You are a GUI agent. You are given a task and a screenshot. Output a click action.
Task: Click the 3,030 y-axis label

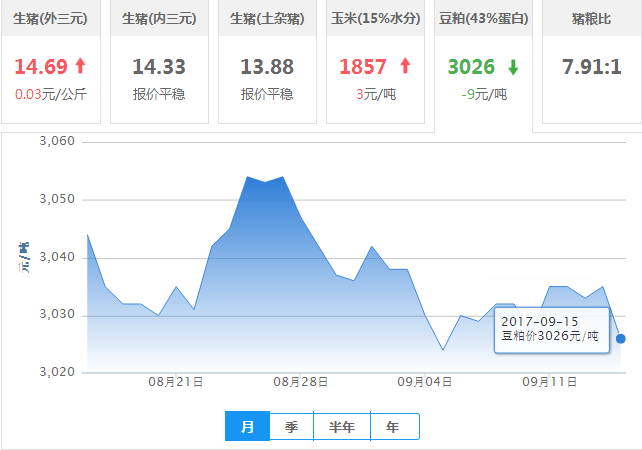pyautogui.click(x=57, y=314)
